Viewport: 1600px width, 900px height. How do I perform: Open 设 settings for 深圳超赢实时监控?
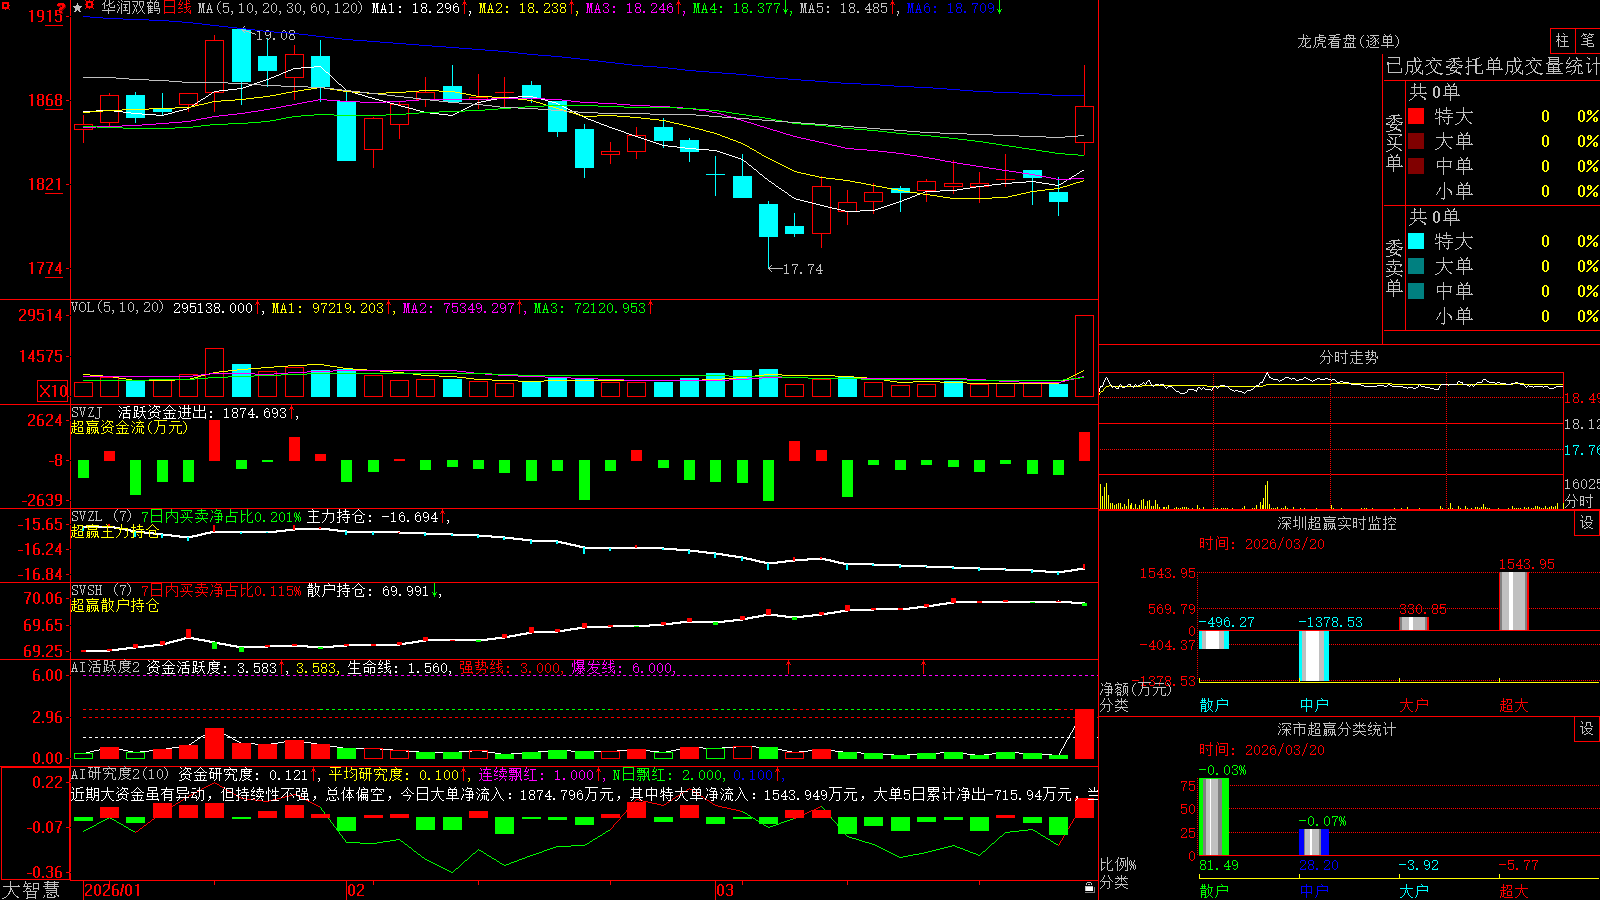tap(1587, 523)
